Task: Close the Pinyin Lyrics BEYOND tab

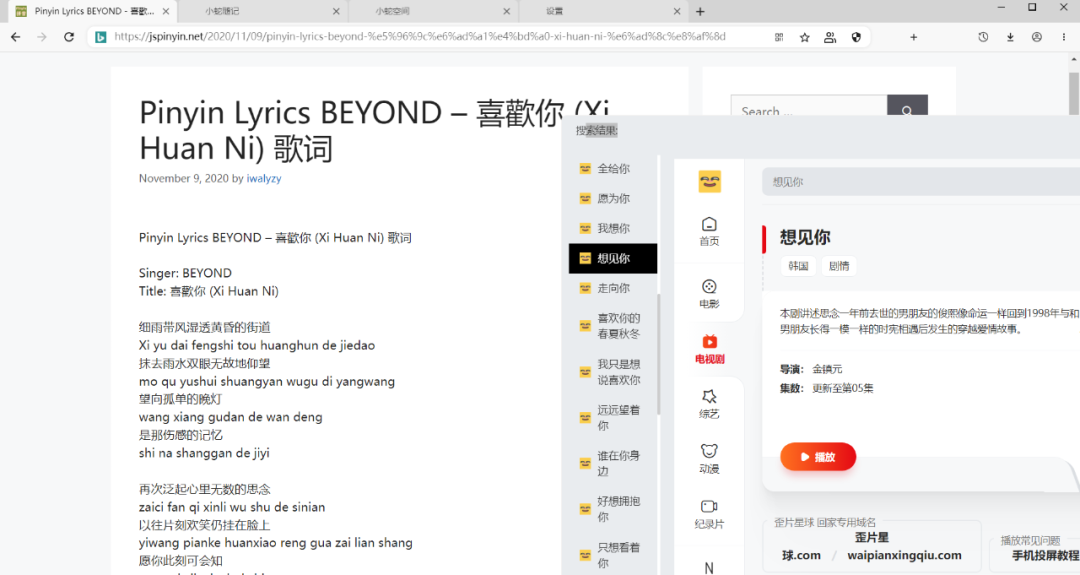Action: coord(165,11)
